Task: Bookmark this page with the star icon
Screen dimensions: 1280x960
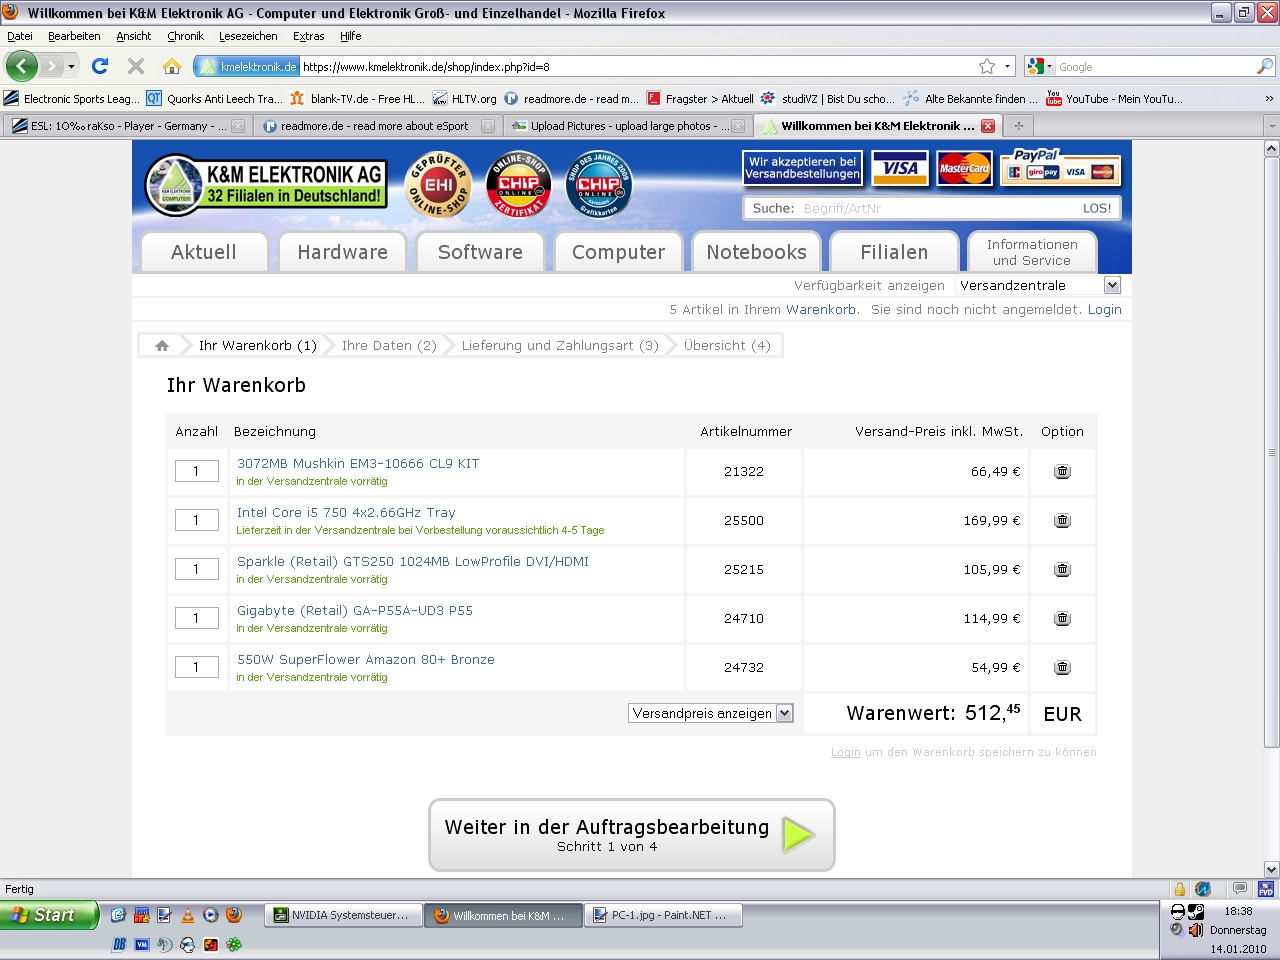Action: point(987,66)
